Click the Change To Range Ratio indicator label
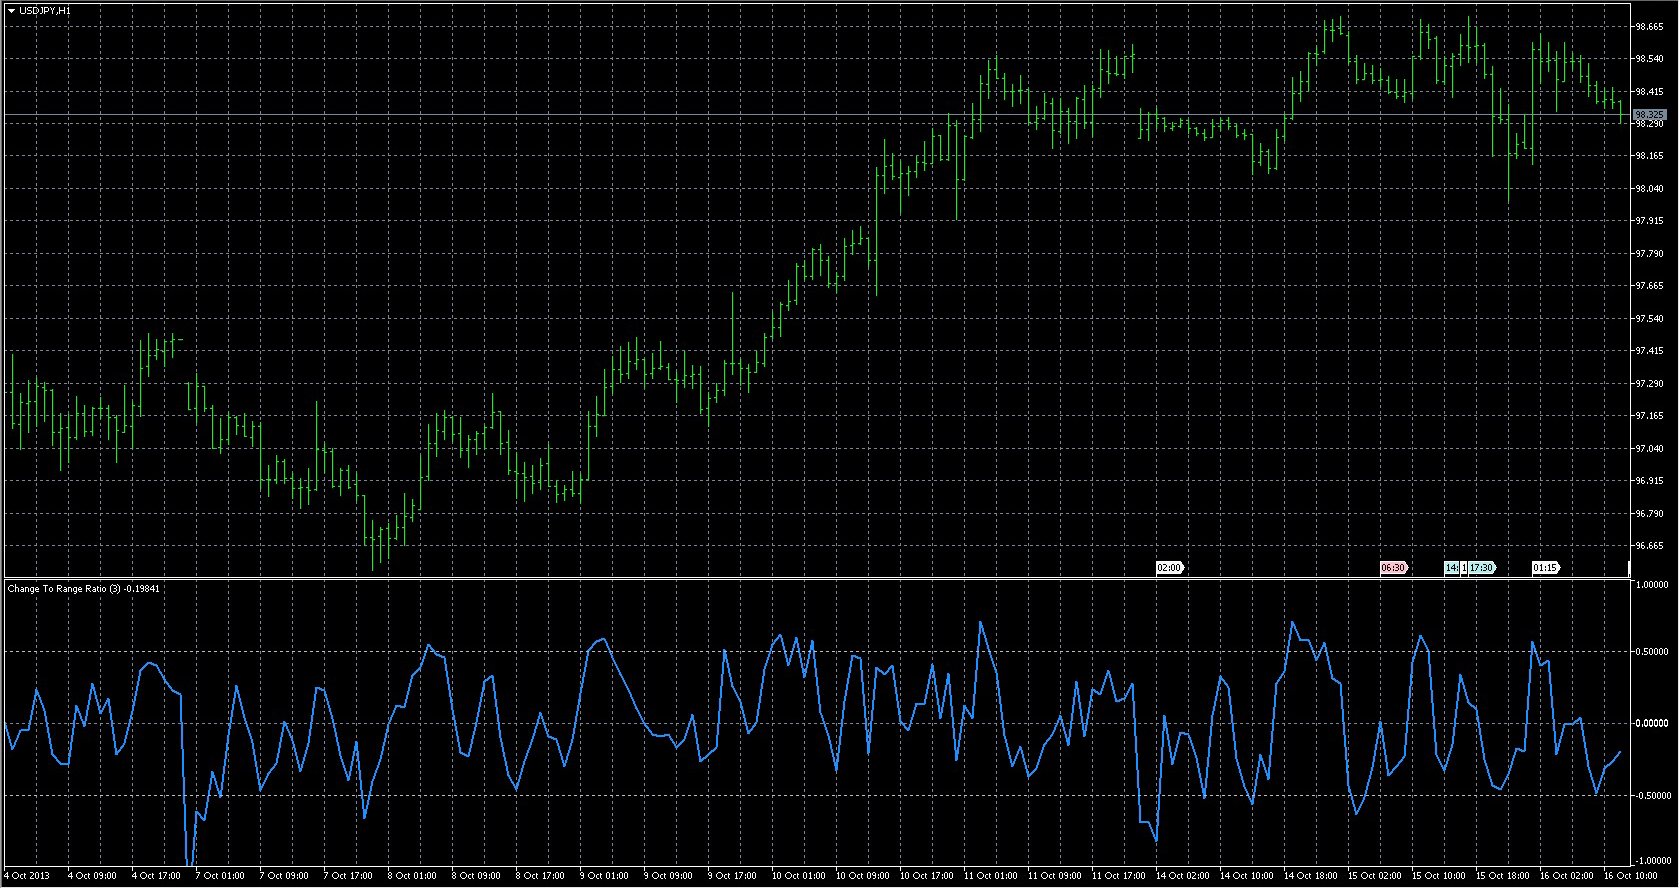Image resolution: width=1680 pixels, height=888 pixels. tap(83, 589)
